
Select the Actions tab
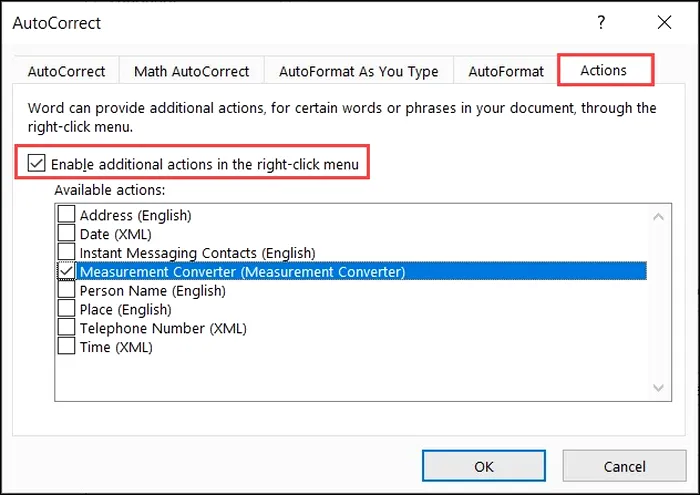click(x=604, y=71)
